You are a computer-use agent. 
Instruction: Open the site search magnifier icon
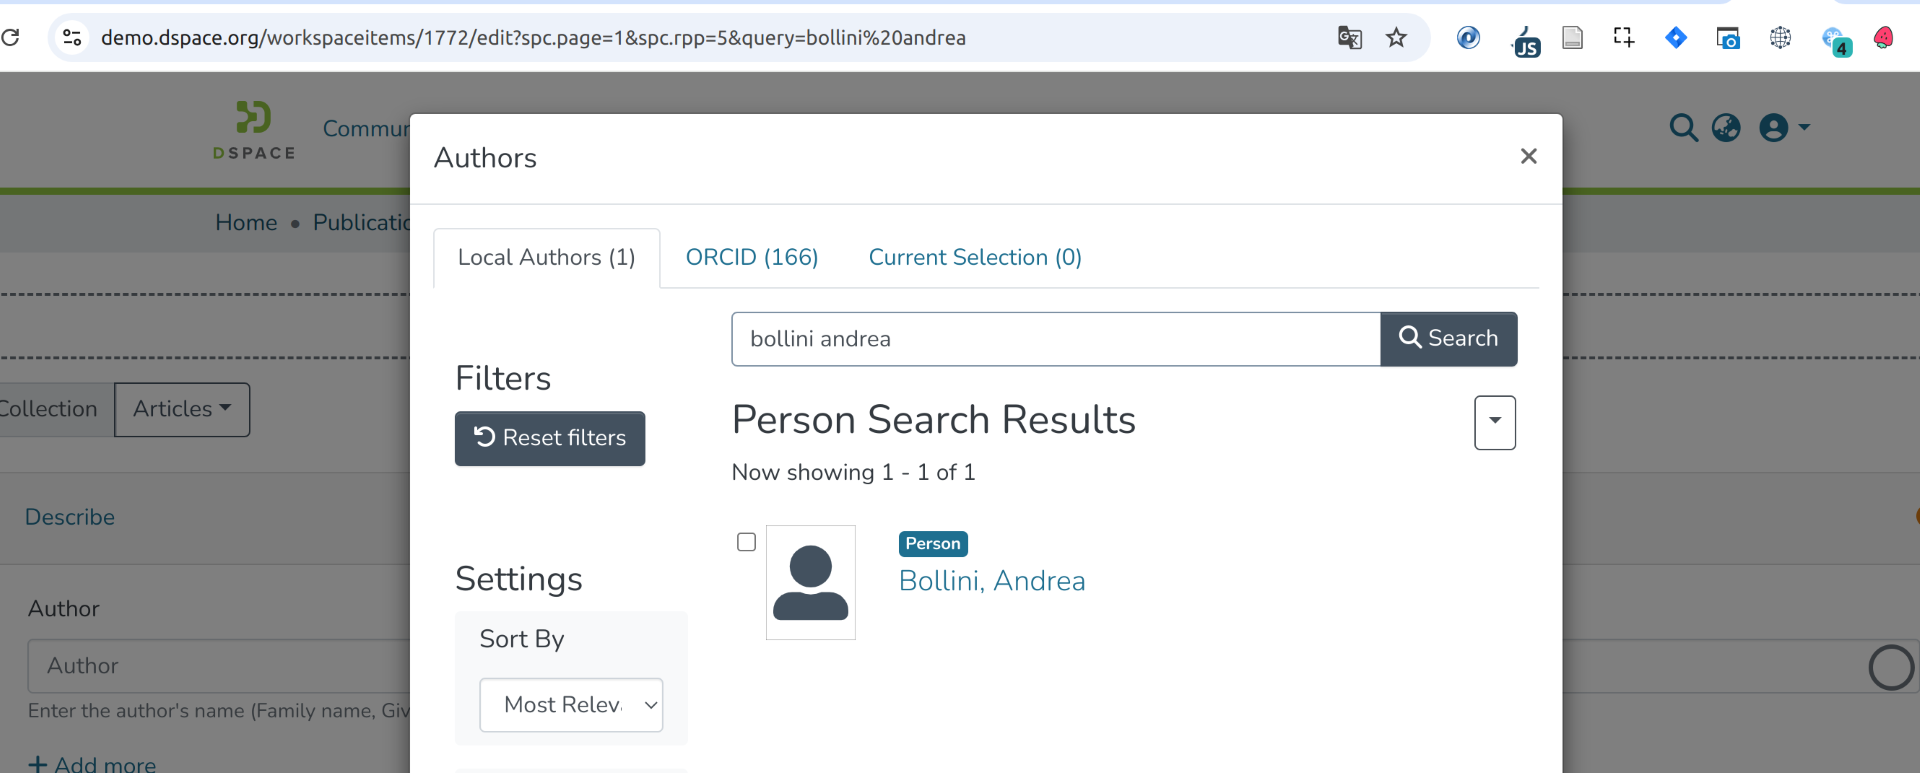click(x=1683, y=128)
